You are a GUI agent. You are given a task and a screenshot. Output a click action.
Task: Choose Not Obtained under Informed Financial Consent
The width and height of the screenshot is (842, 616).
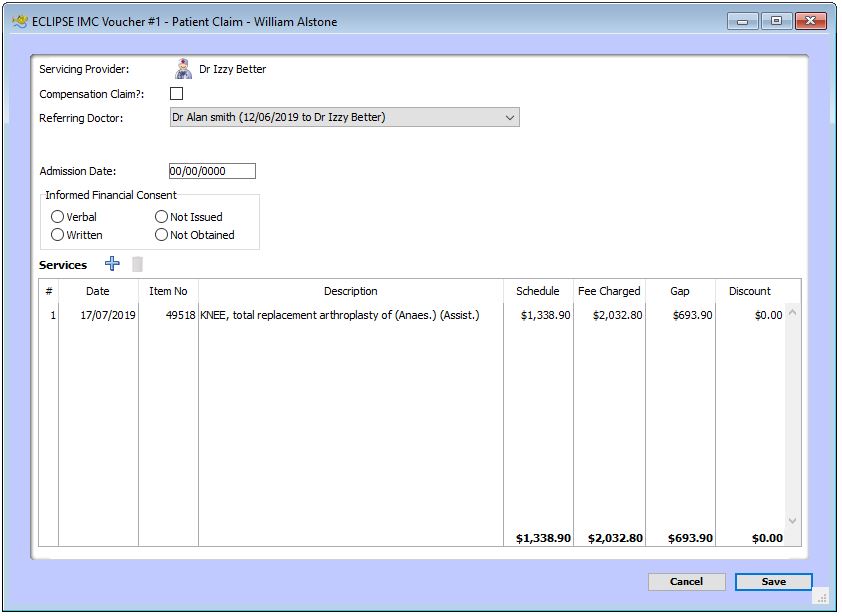click(161, 235)
